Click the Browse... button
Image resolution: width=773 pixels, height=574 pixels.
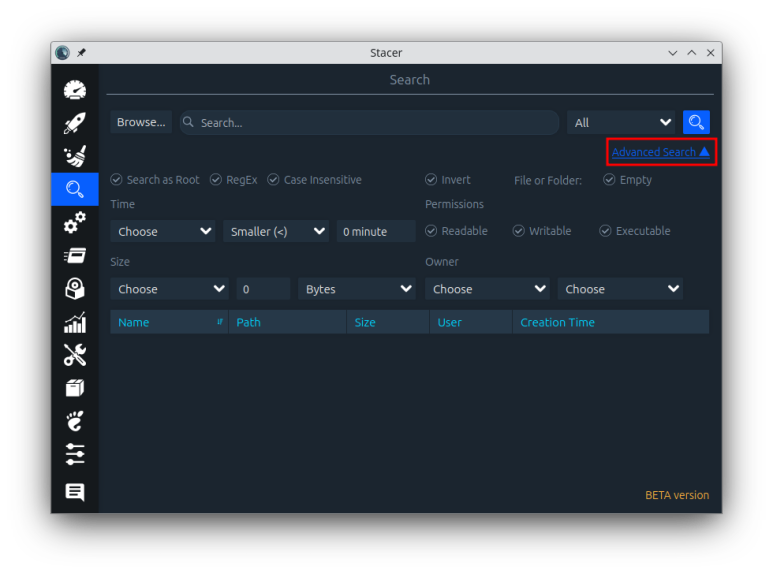click(x=141, y=122)
